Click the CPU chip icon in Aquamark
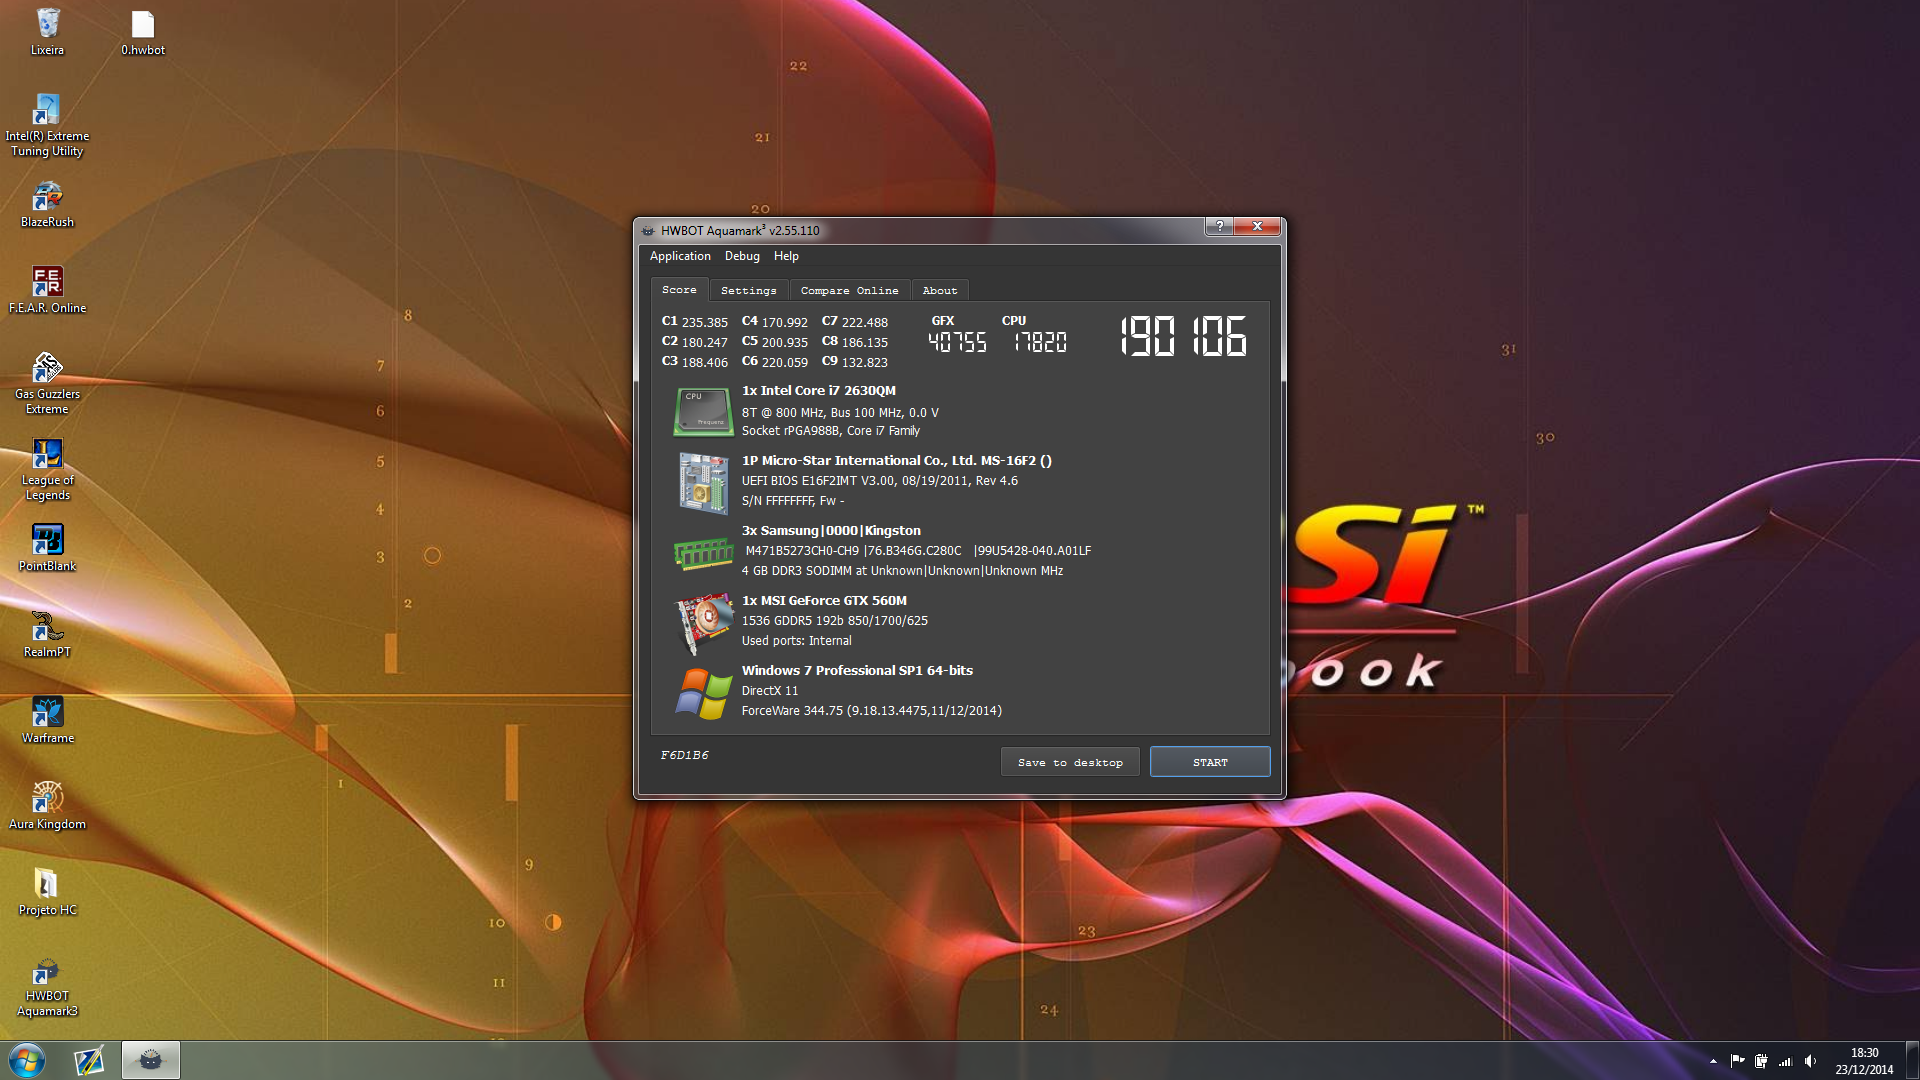Image resolution: width=1920 pixels, height=1080 pixels. [703, 412]
